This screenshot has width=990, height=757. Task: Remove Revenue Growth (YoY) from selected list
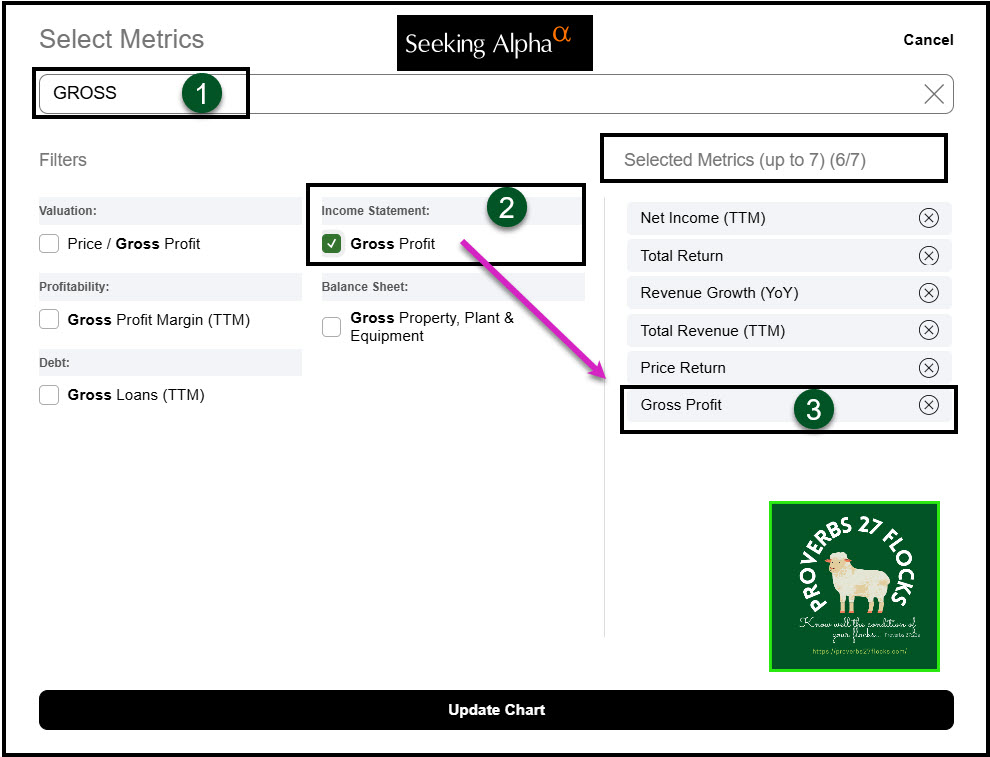(928, 293)
